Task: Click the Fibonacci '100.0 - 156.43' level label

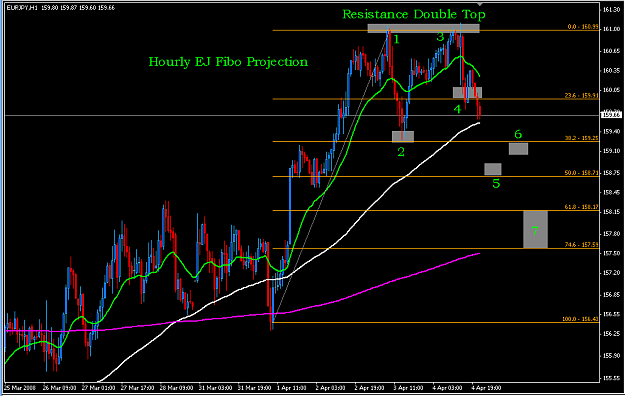Action: coord(580,319)
